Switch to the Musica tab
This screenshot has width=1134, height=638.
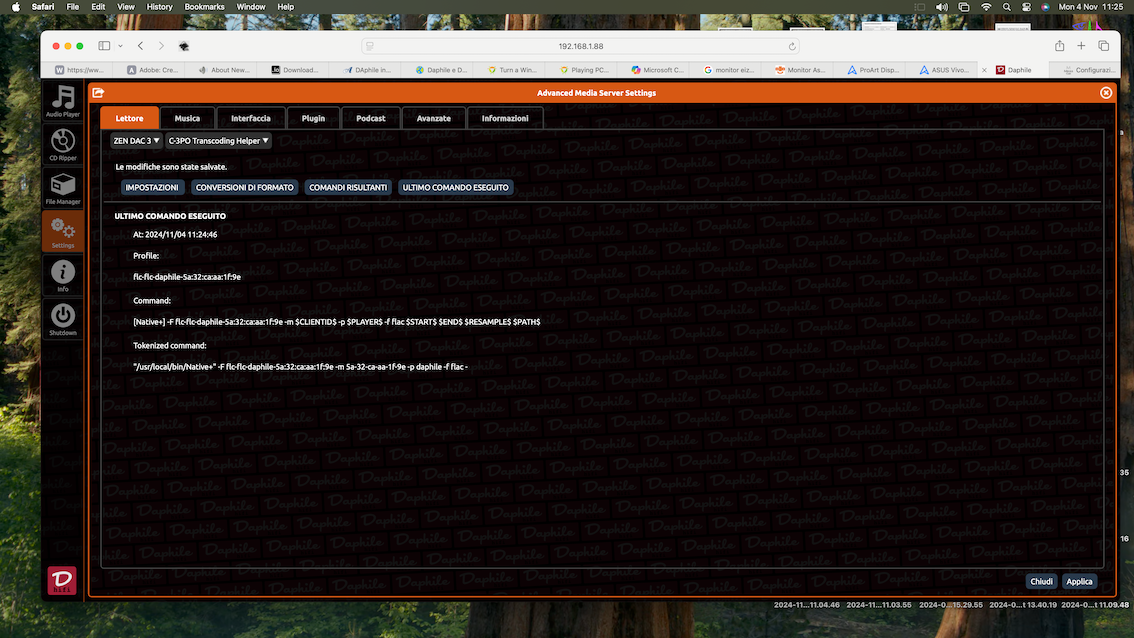(187, 118)
